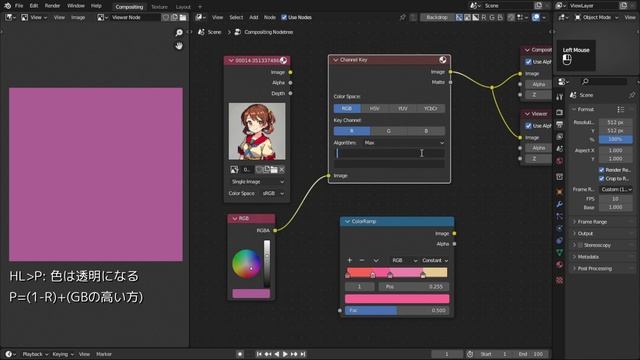The image size is (640, 360).
Task: Show only red backdrop channel
Action: pyautogui.click(x=484, y=18)
